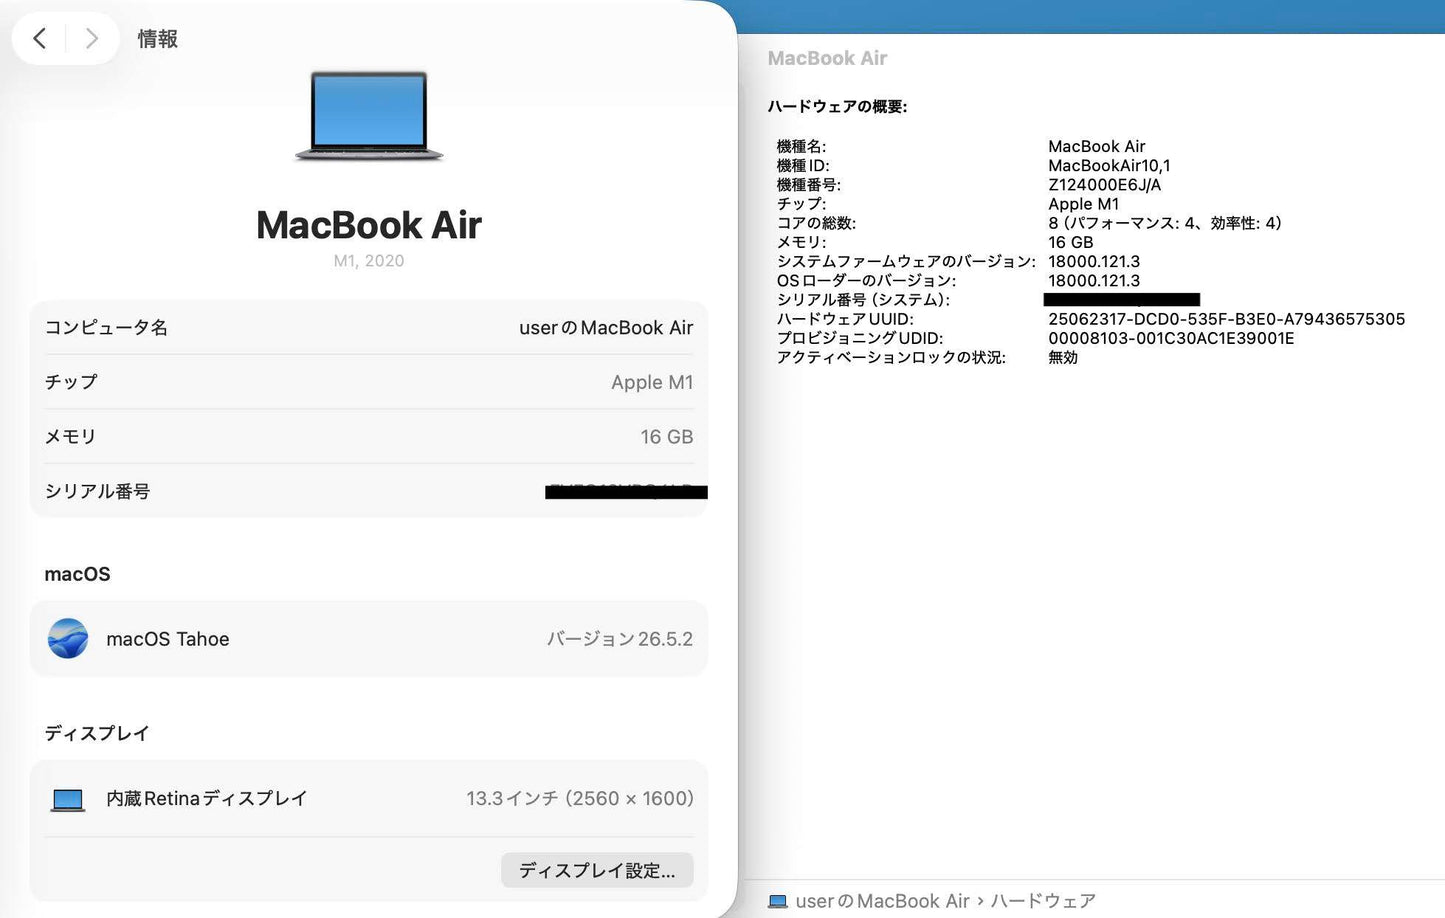Viewport: 1445px width, 918px height.
Task: Click the チップ label in the info panel
Action: 71,382
